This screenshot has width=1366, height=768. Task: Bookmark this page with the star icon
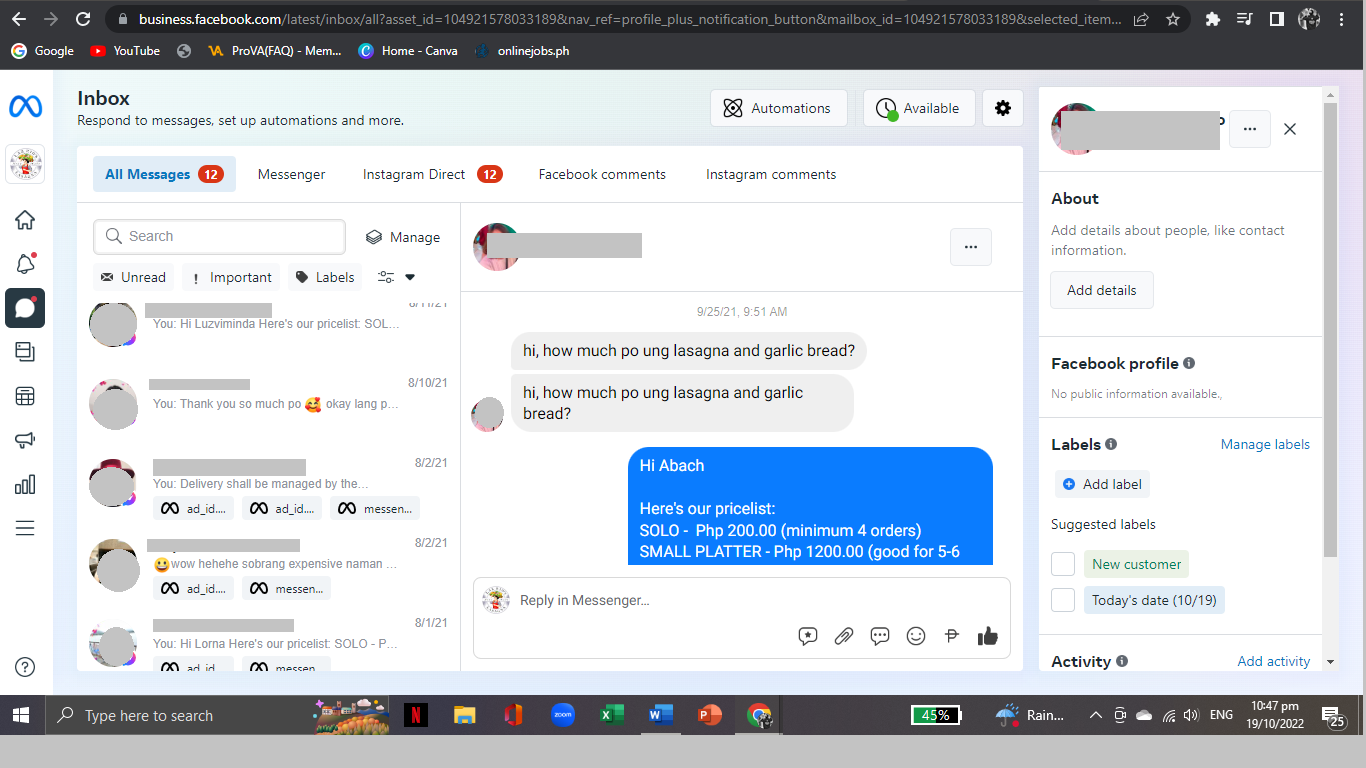[x=1173, y=19]
